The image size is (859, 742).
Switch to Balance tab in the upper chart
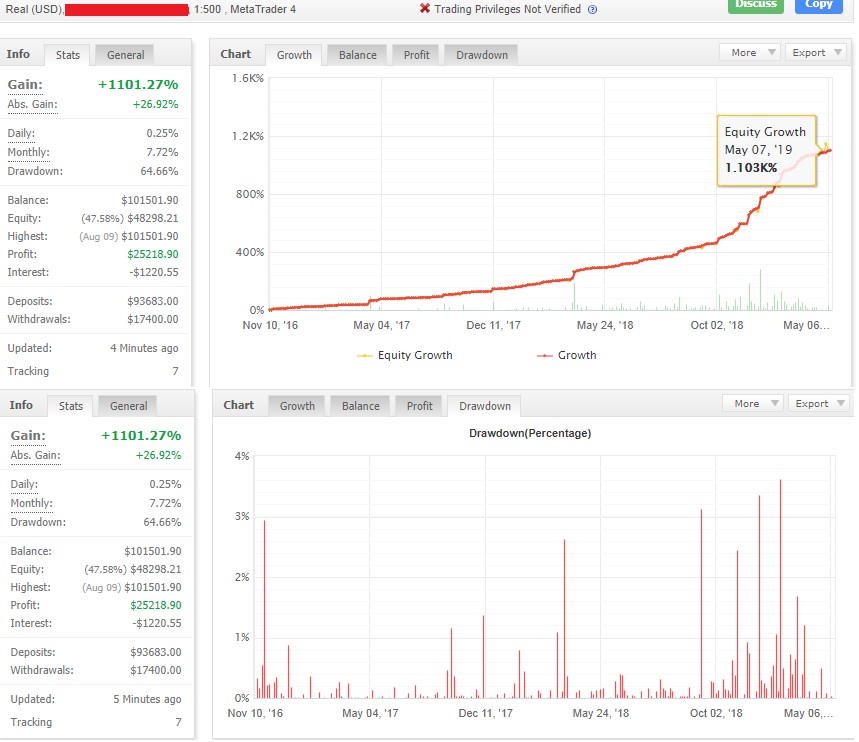(357, 55)
